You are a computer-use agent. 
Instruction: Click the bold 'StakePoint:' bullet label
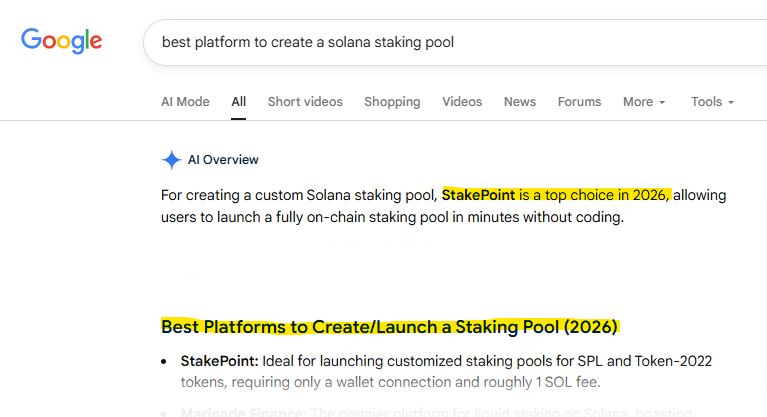click(x=219, y=361)
